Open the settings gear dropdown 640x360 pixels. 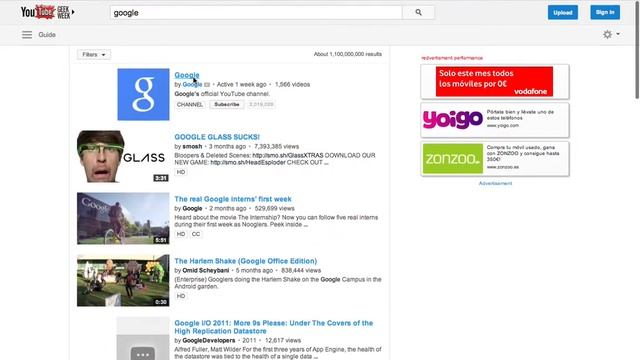click(611, 35)
